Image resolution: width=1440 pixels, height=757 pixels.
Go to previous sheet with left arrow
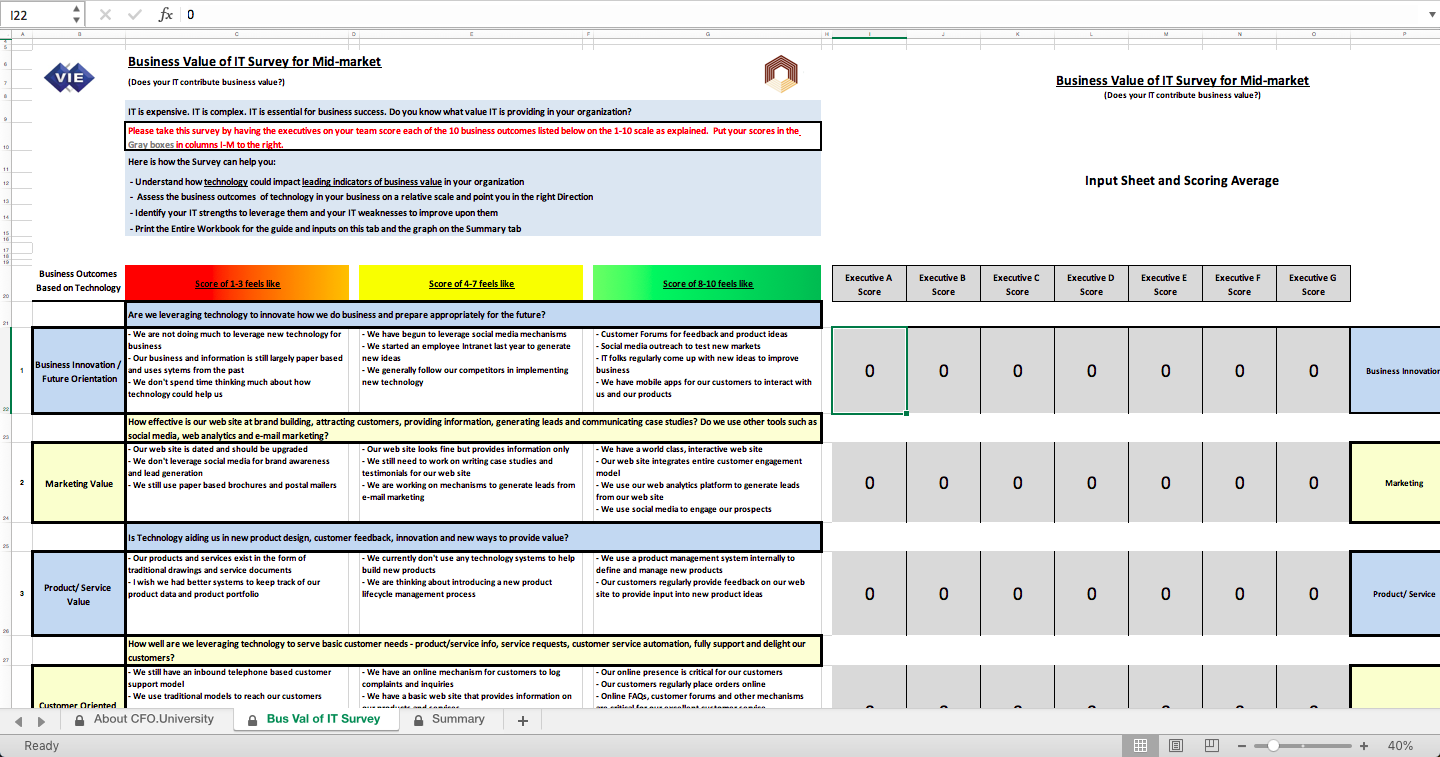pos(17,720)
